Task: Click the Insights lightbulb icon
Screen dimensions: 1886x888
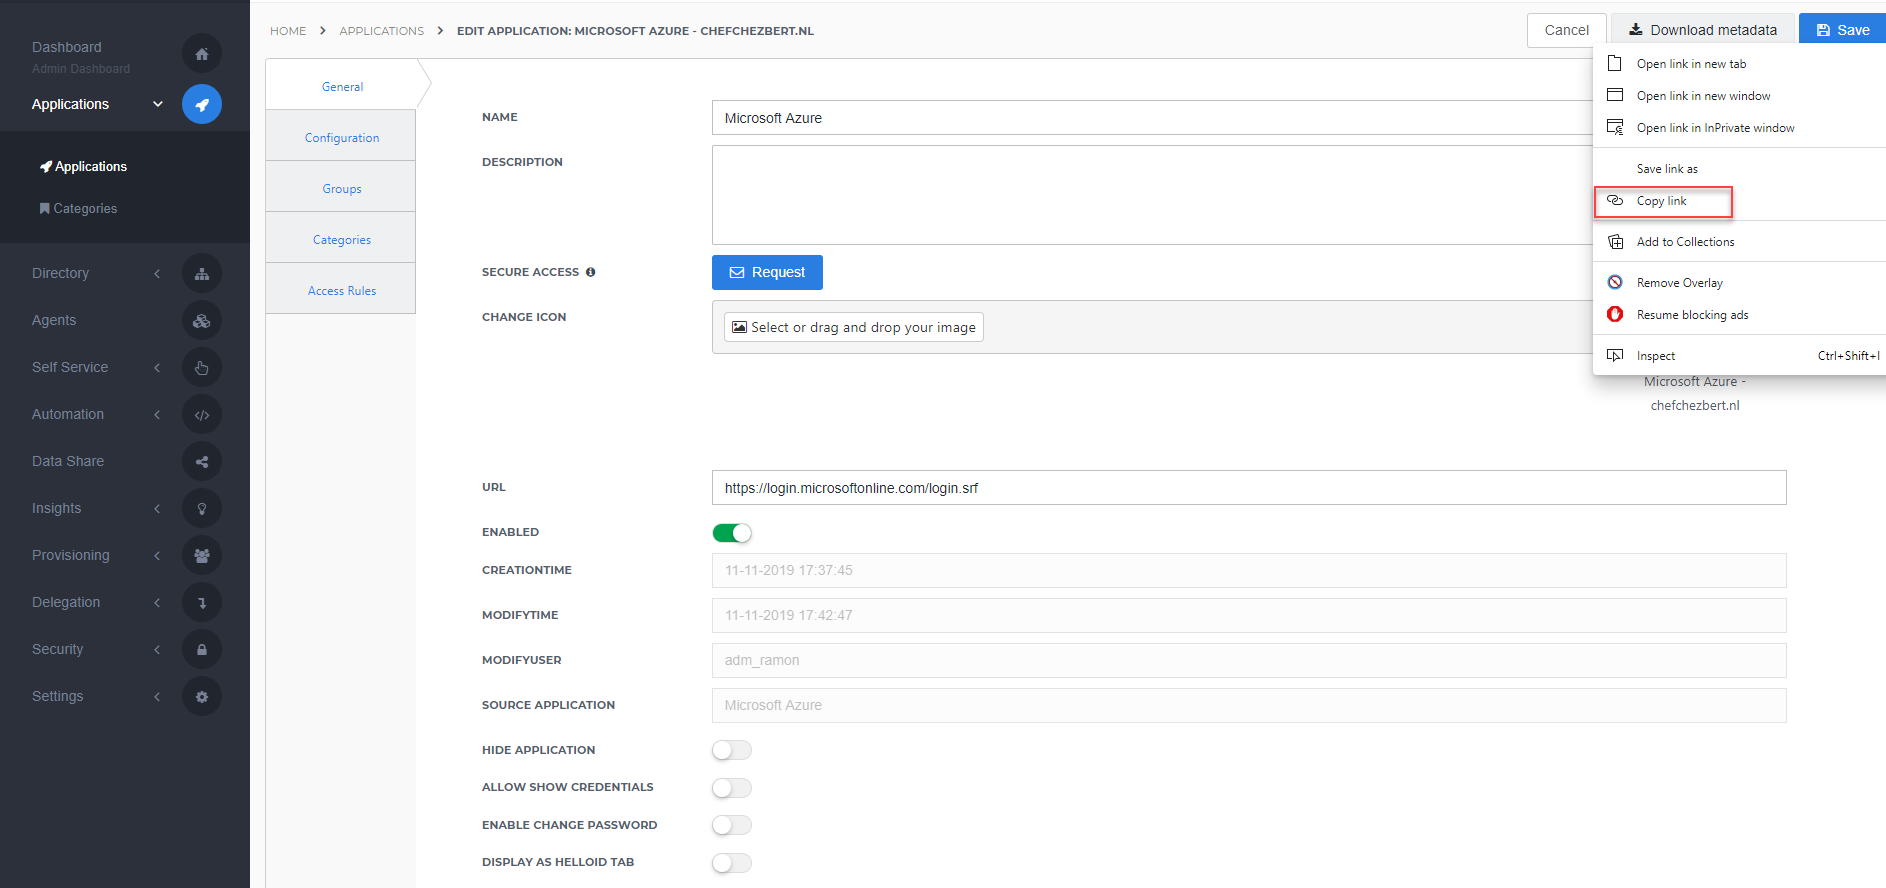Action: pyautogui.click(x=201, y=509)
